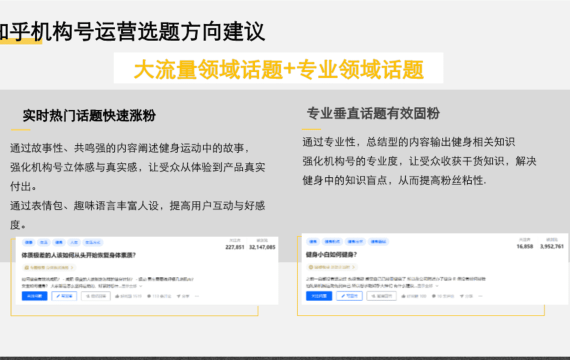Viewport: 570px width, 360px height.
Task: Click the invite-answer button under 体质极差的人 question
Action: 96,296
